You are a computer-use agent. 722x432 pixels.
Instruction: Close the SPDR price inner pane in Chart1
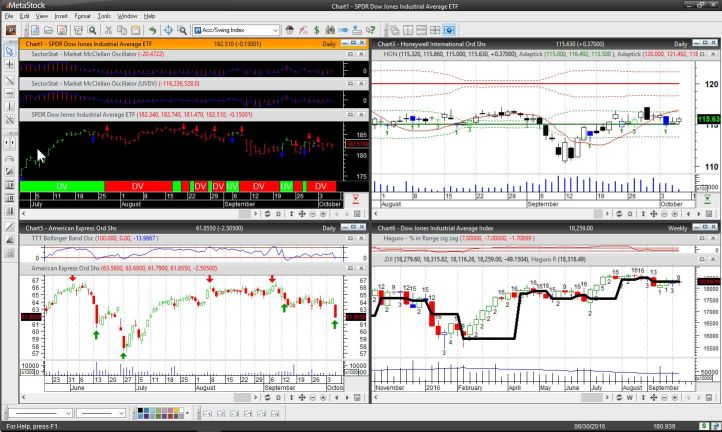pyautogui.click(x=361, y=115)
